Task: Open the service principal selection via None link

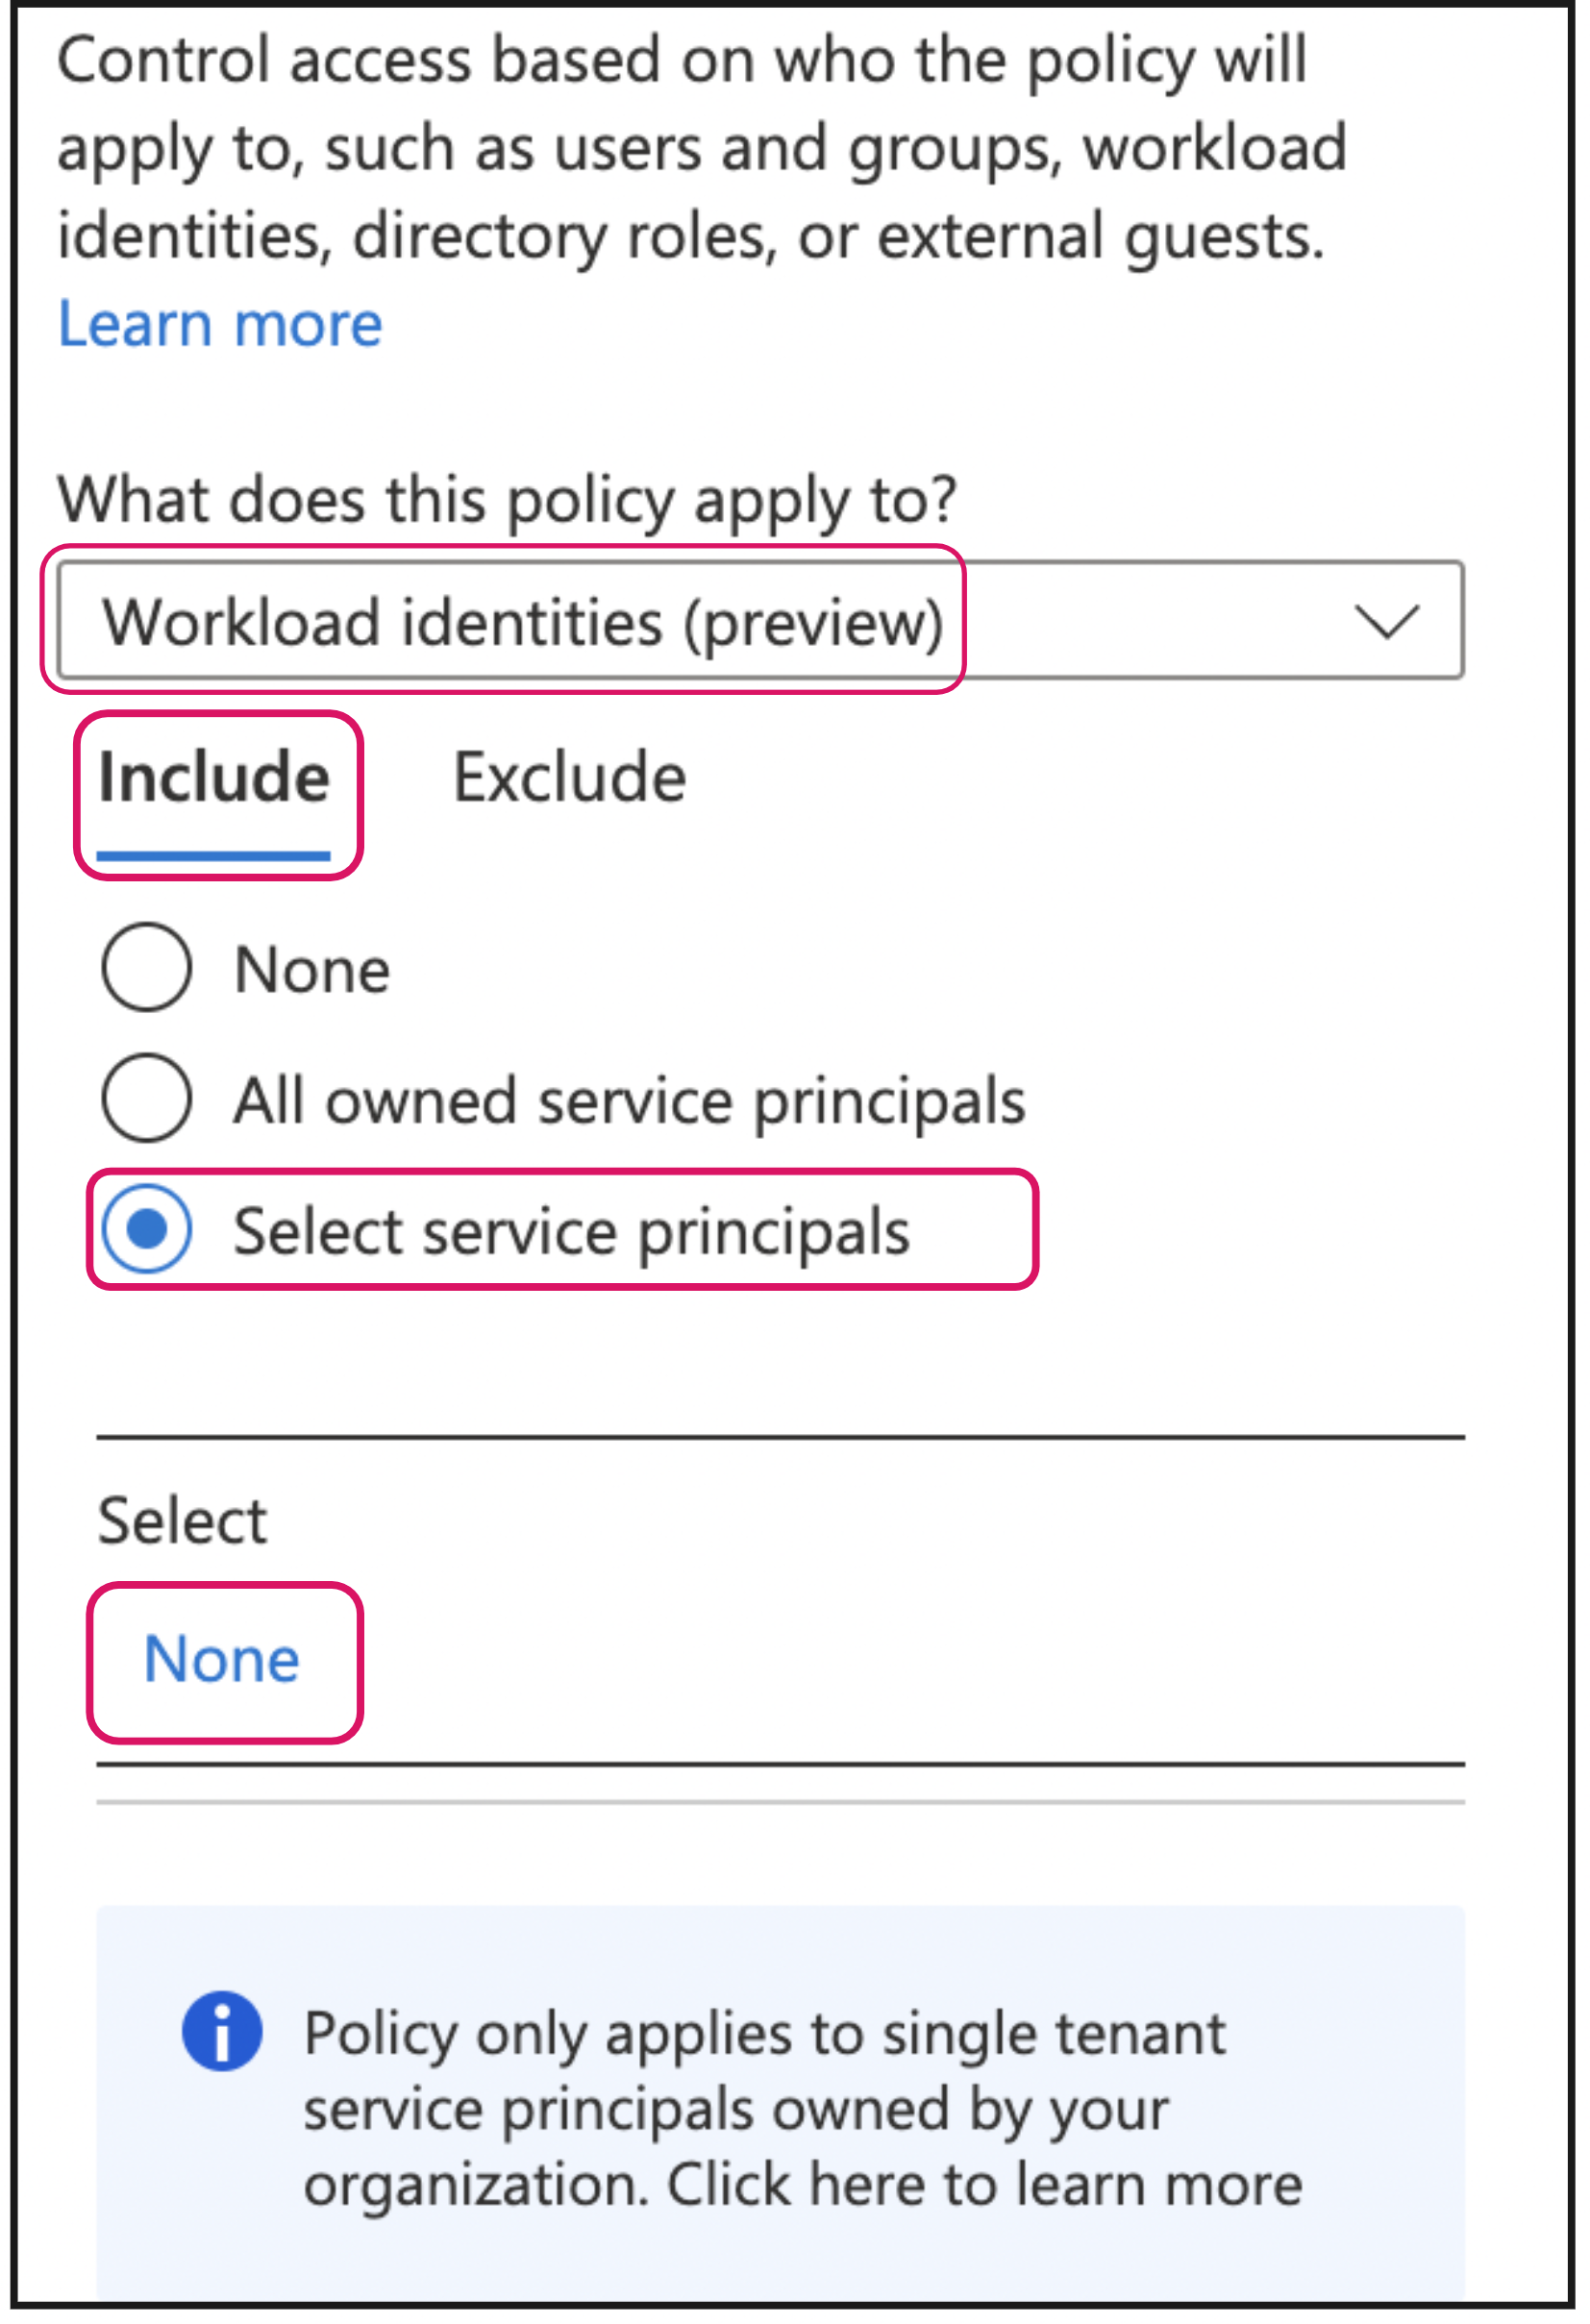Action: point(222,1660)
